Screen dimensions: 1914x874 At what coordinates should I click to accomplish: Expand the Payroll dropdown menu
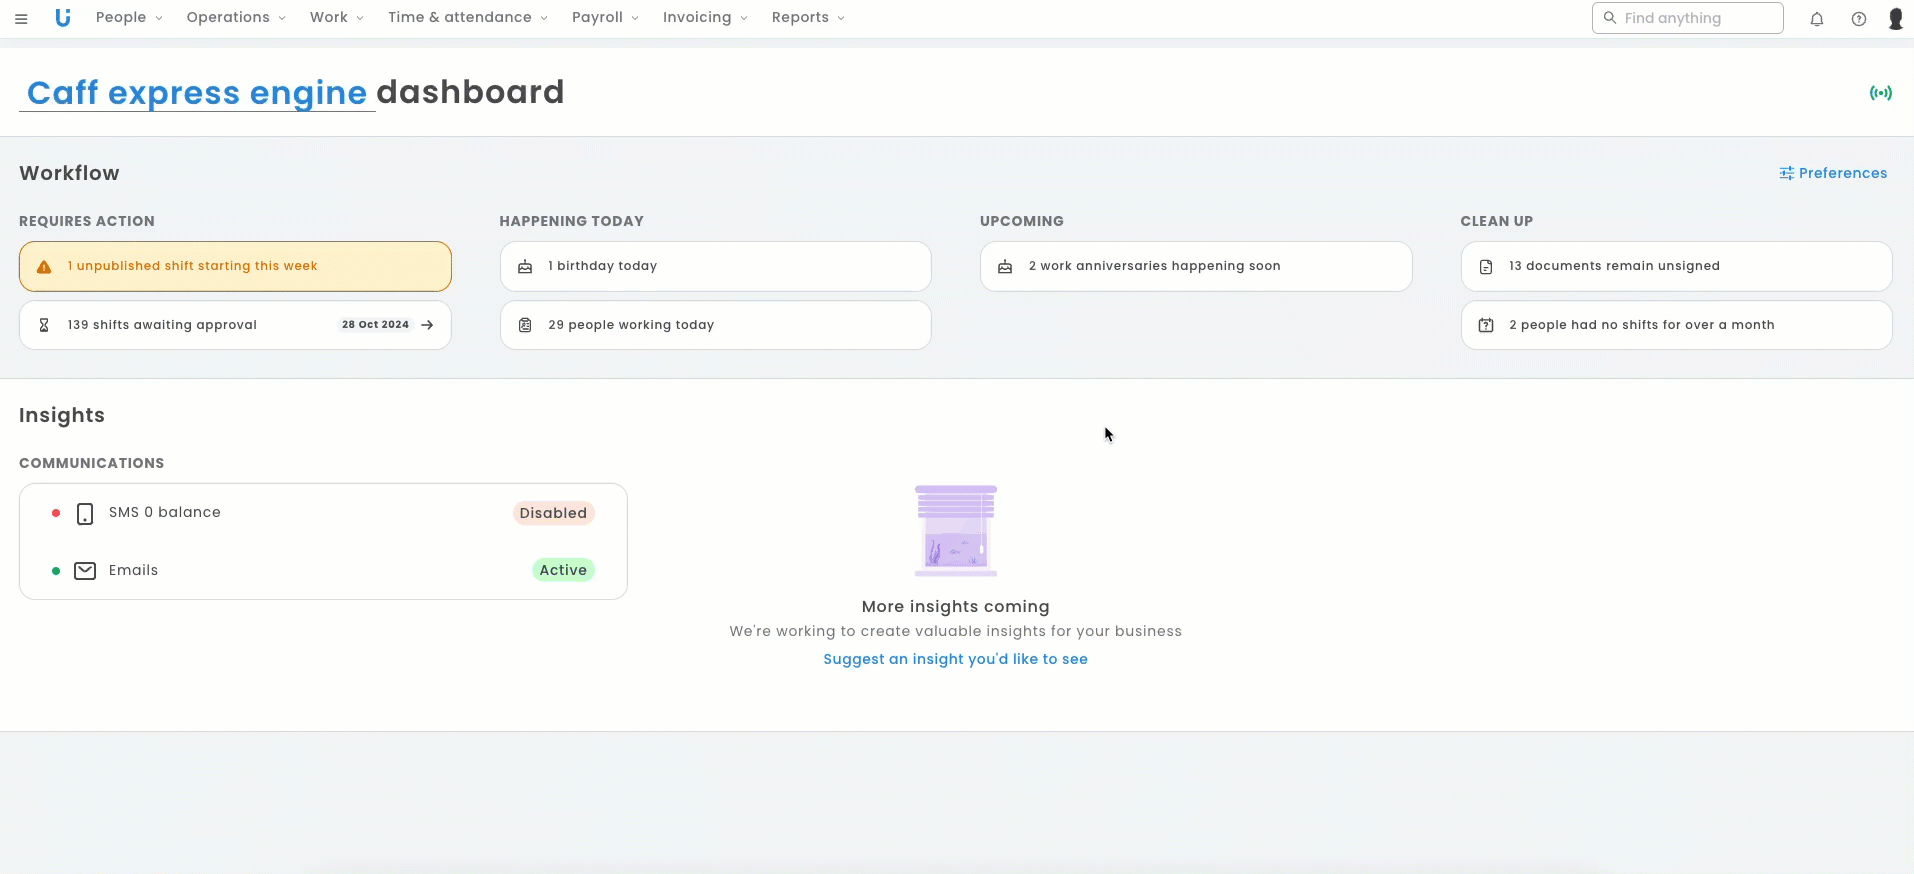[605, 18]
